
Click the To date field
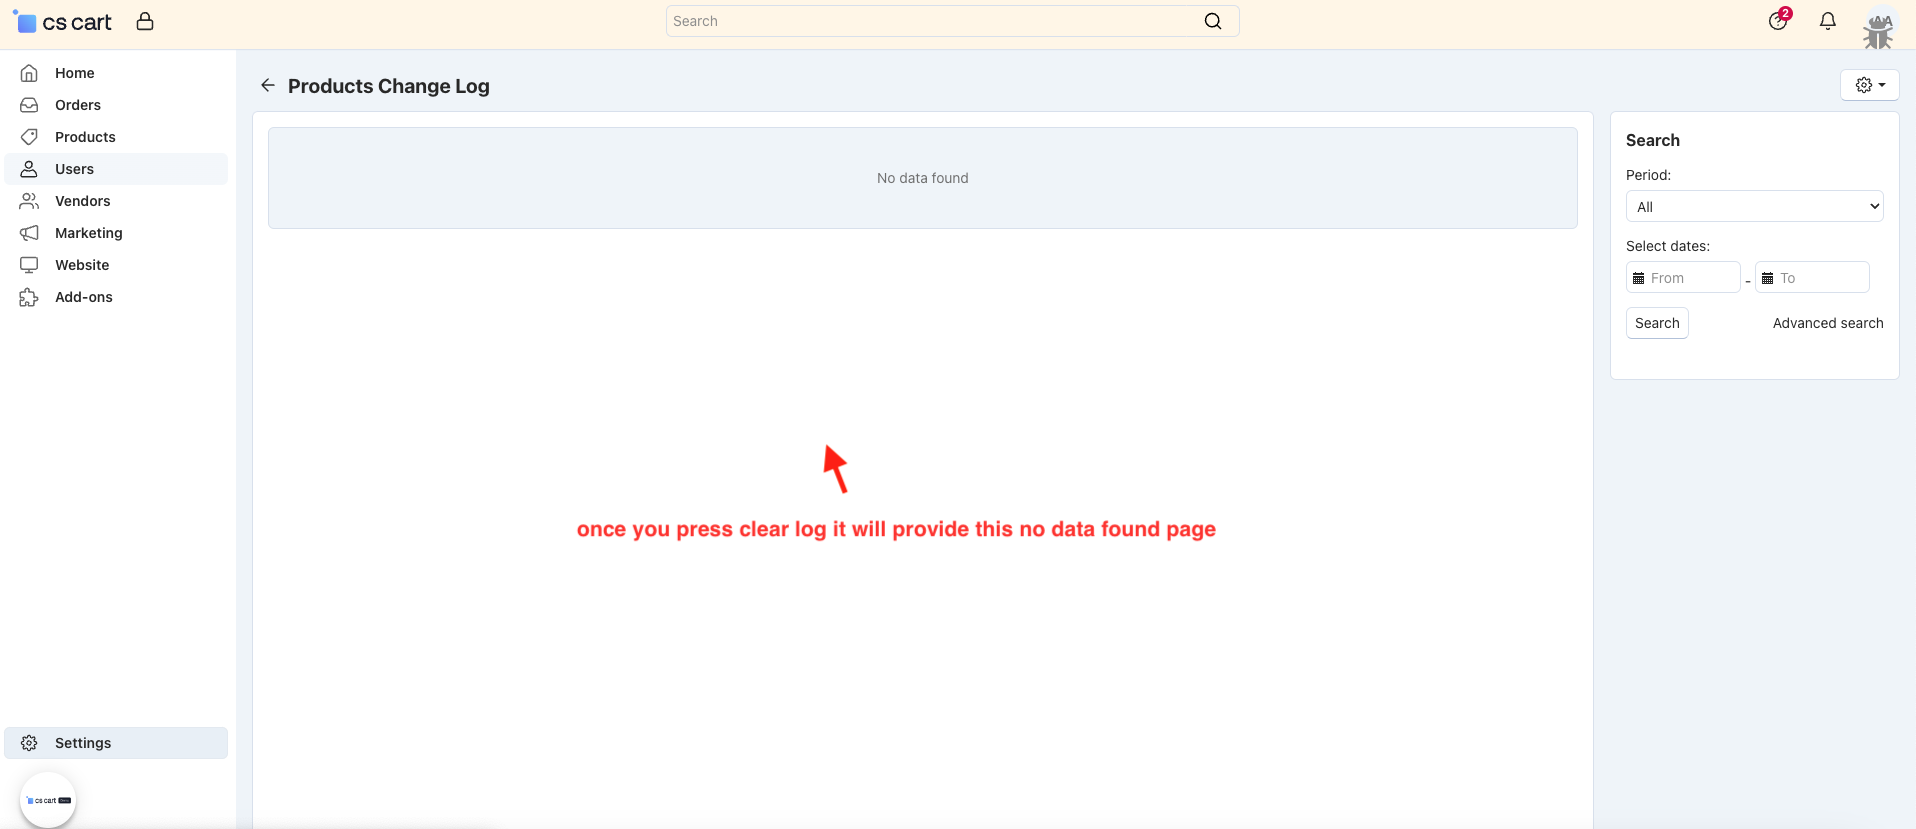tap(1812, 277)
